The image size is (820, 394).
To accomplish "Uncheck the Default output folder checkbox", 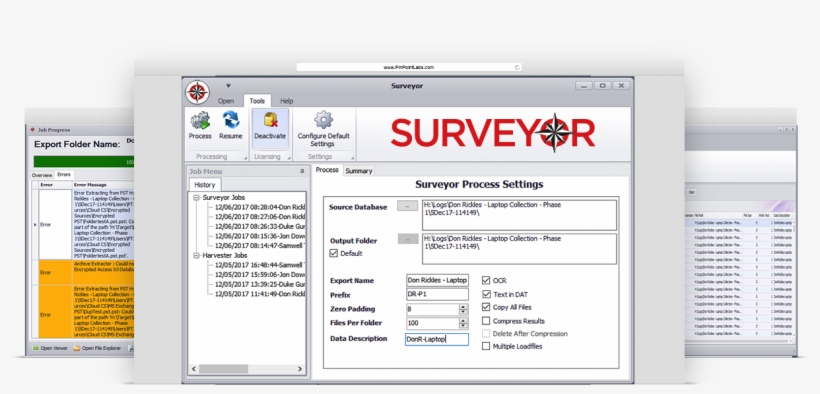I will (334, 253).
